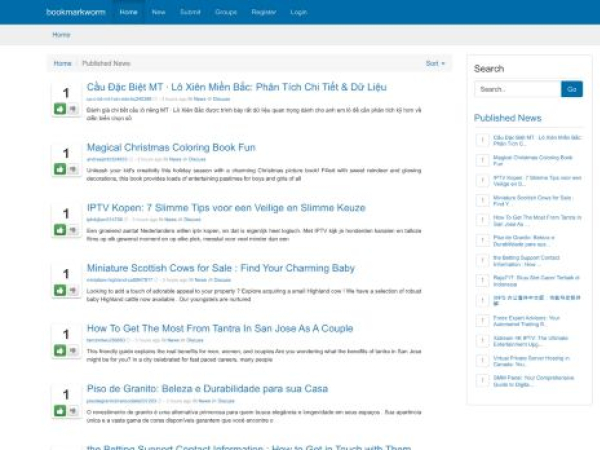Click Discuss link under Tantra In San Jose
This screenshot has width=600, height=450.
pyautogui.click(x=195, y=340)
